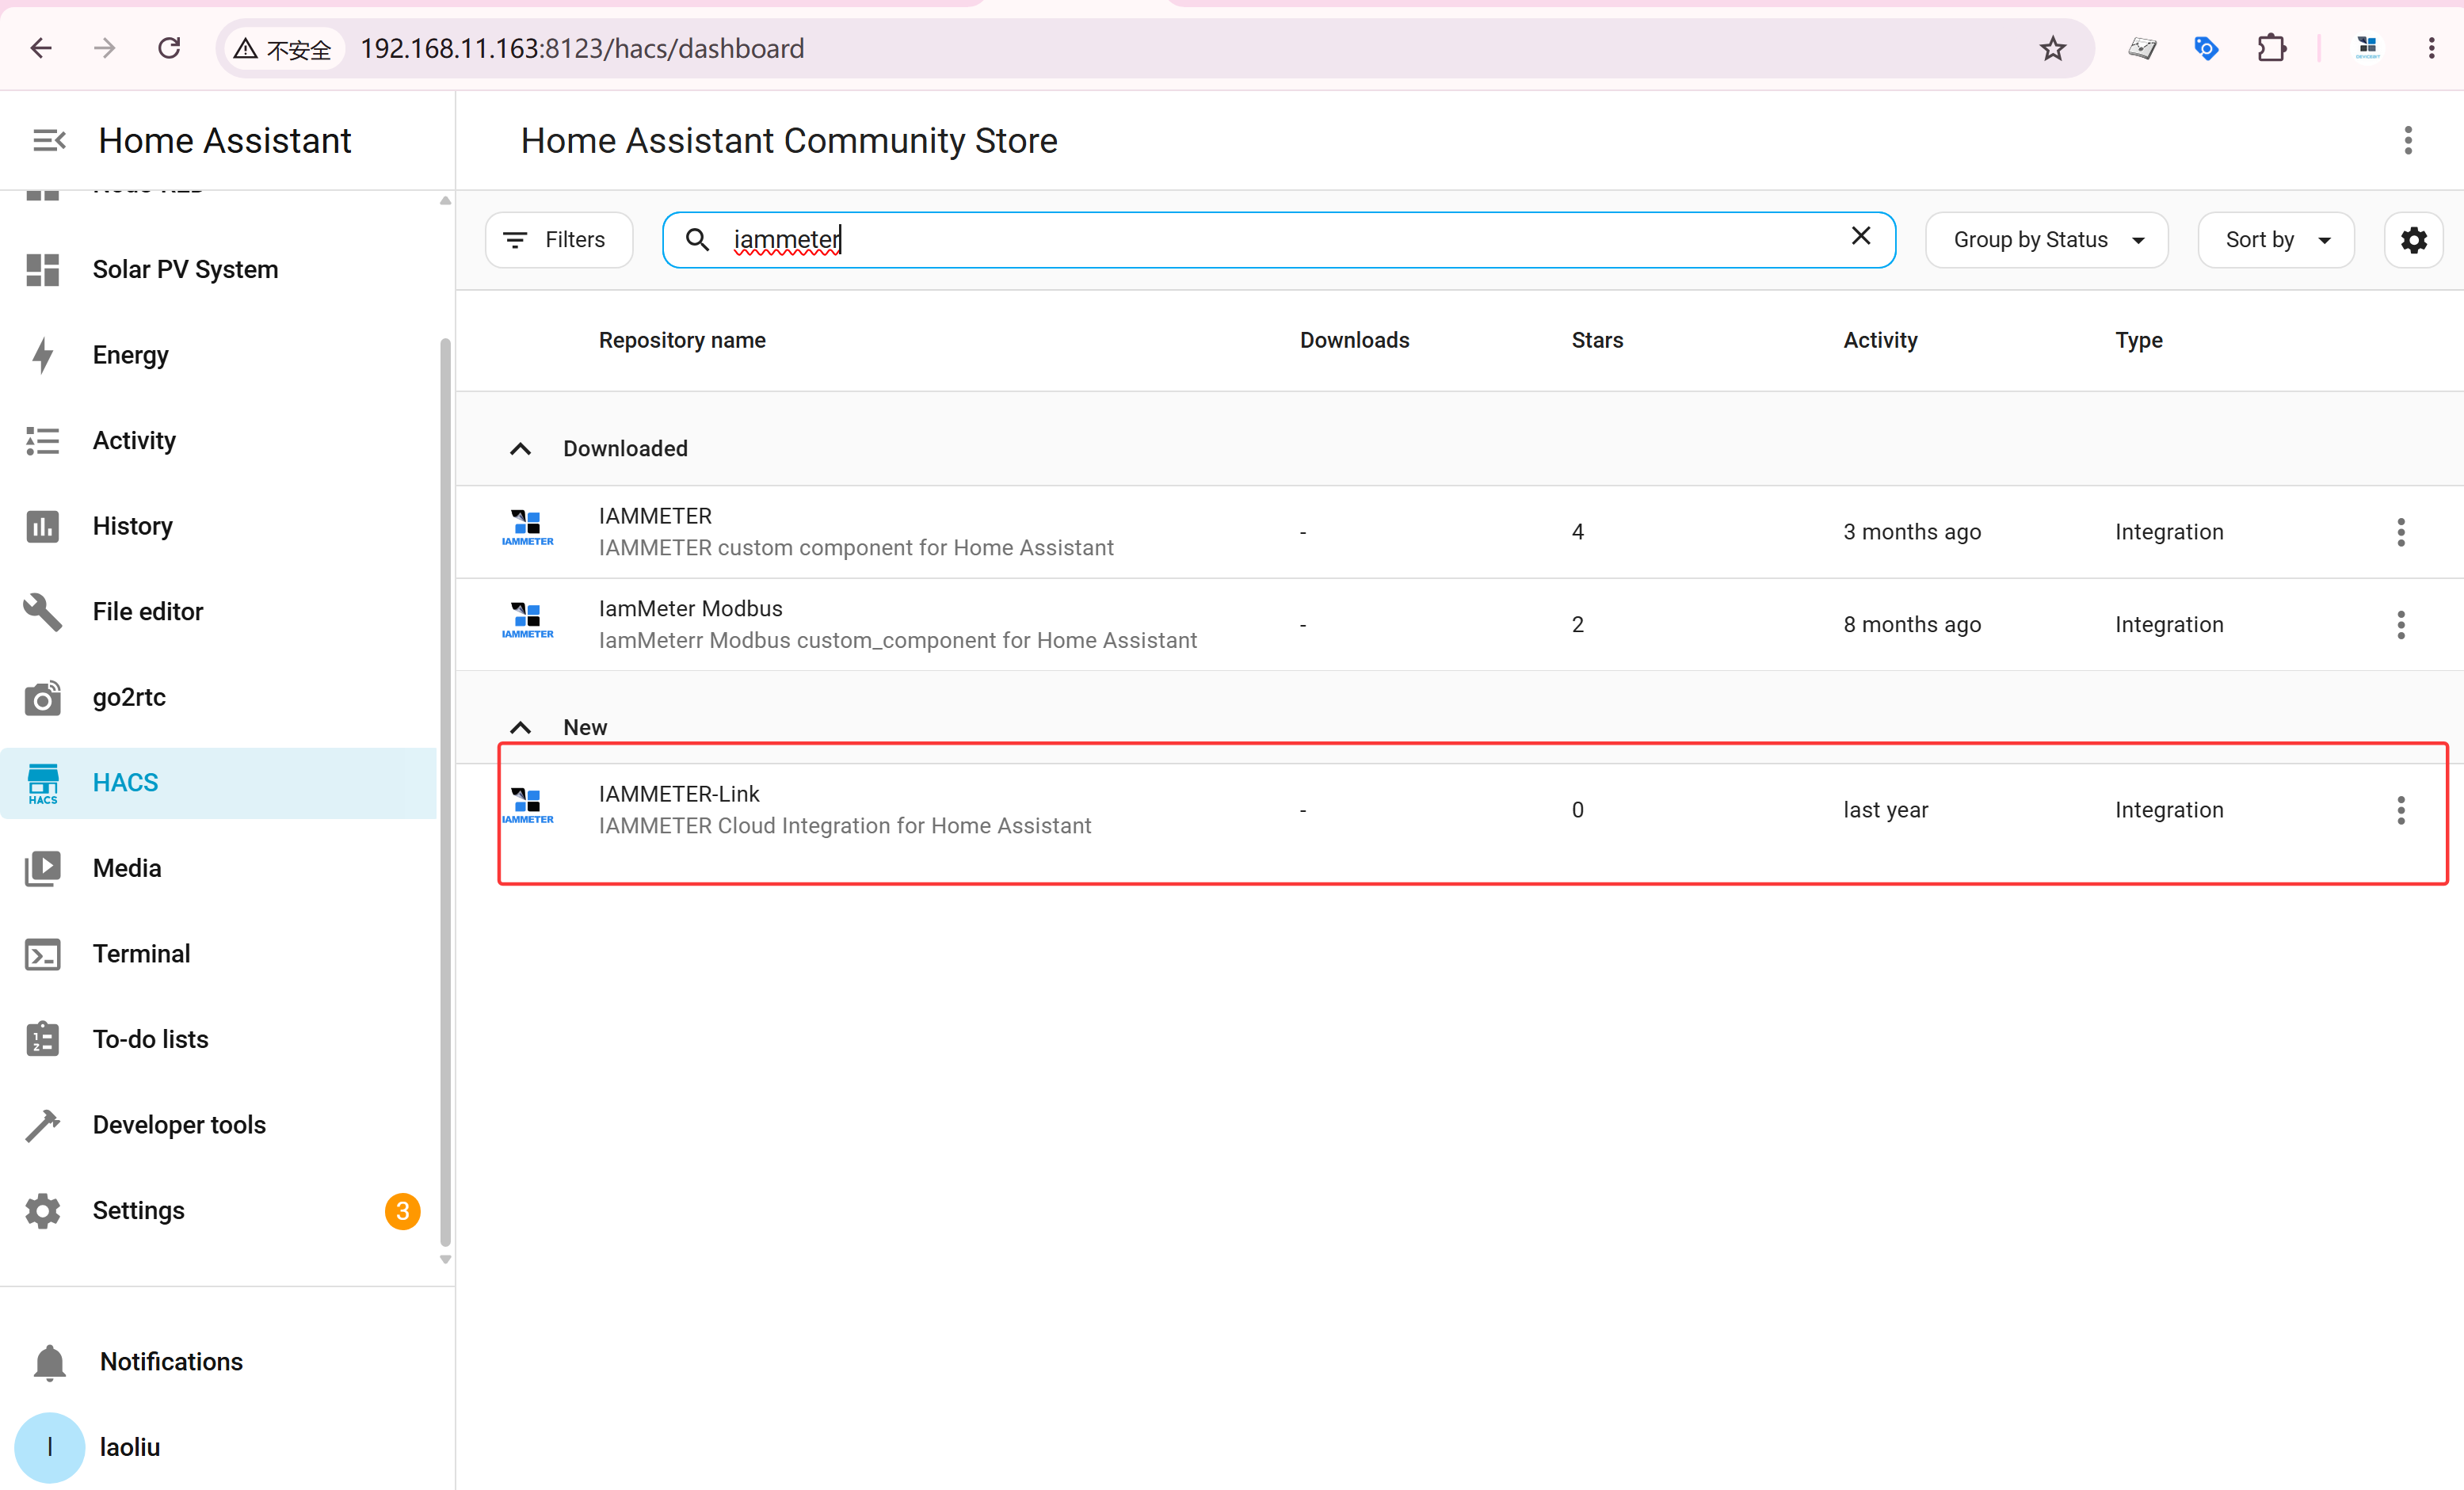Screen dimensions: 2464x1490
Task: Click the not secure warning badge
Action: (284, 48)
